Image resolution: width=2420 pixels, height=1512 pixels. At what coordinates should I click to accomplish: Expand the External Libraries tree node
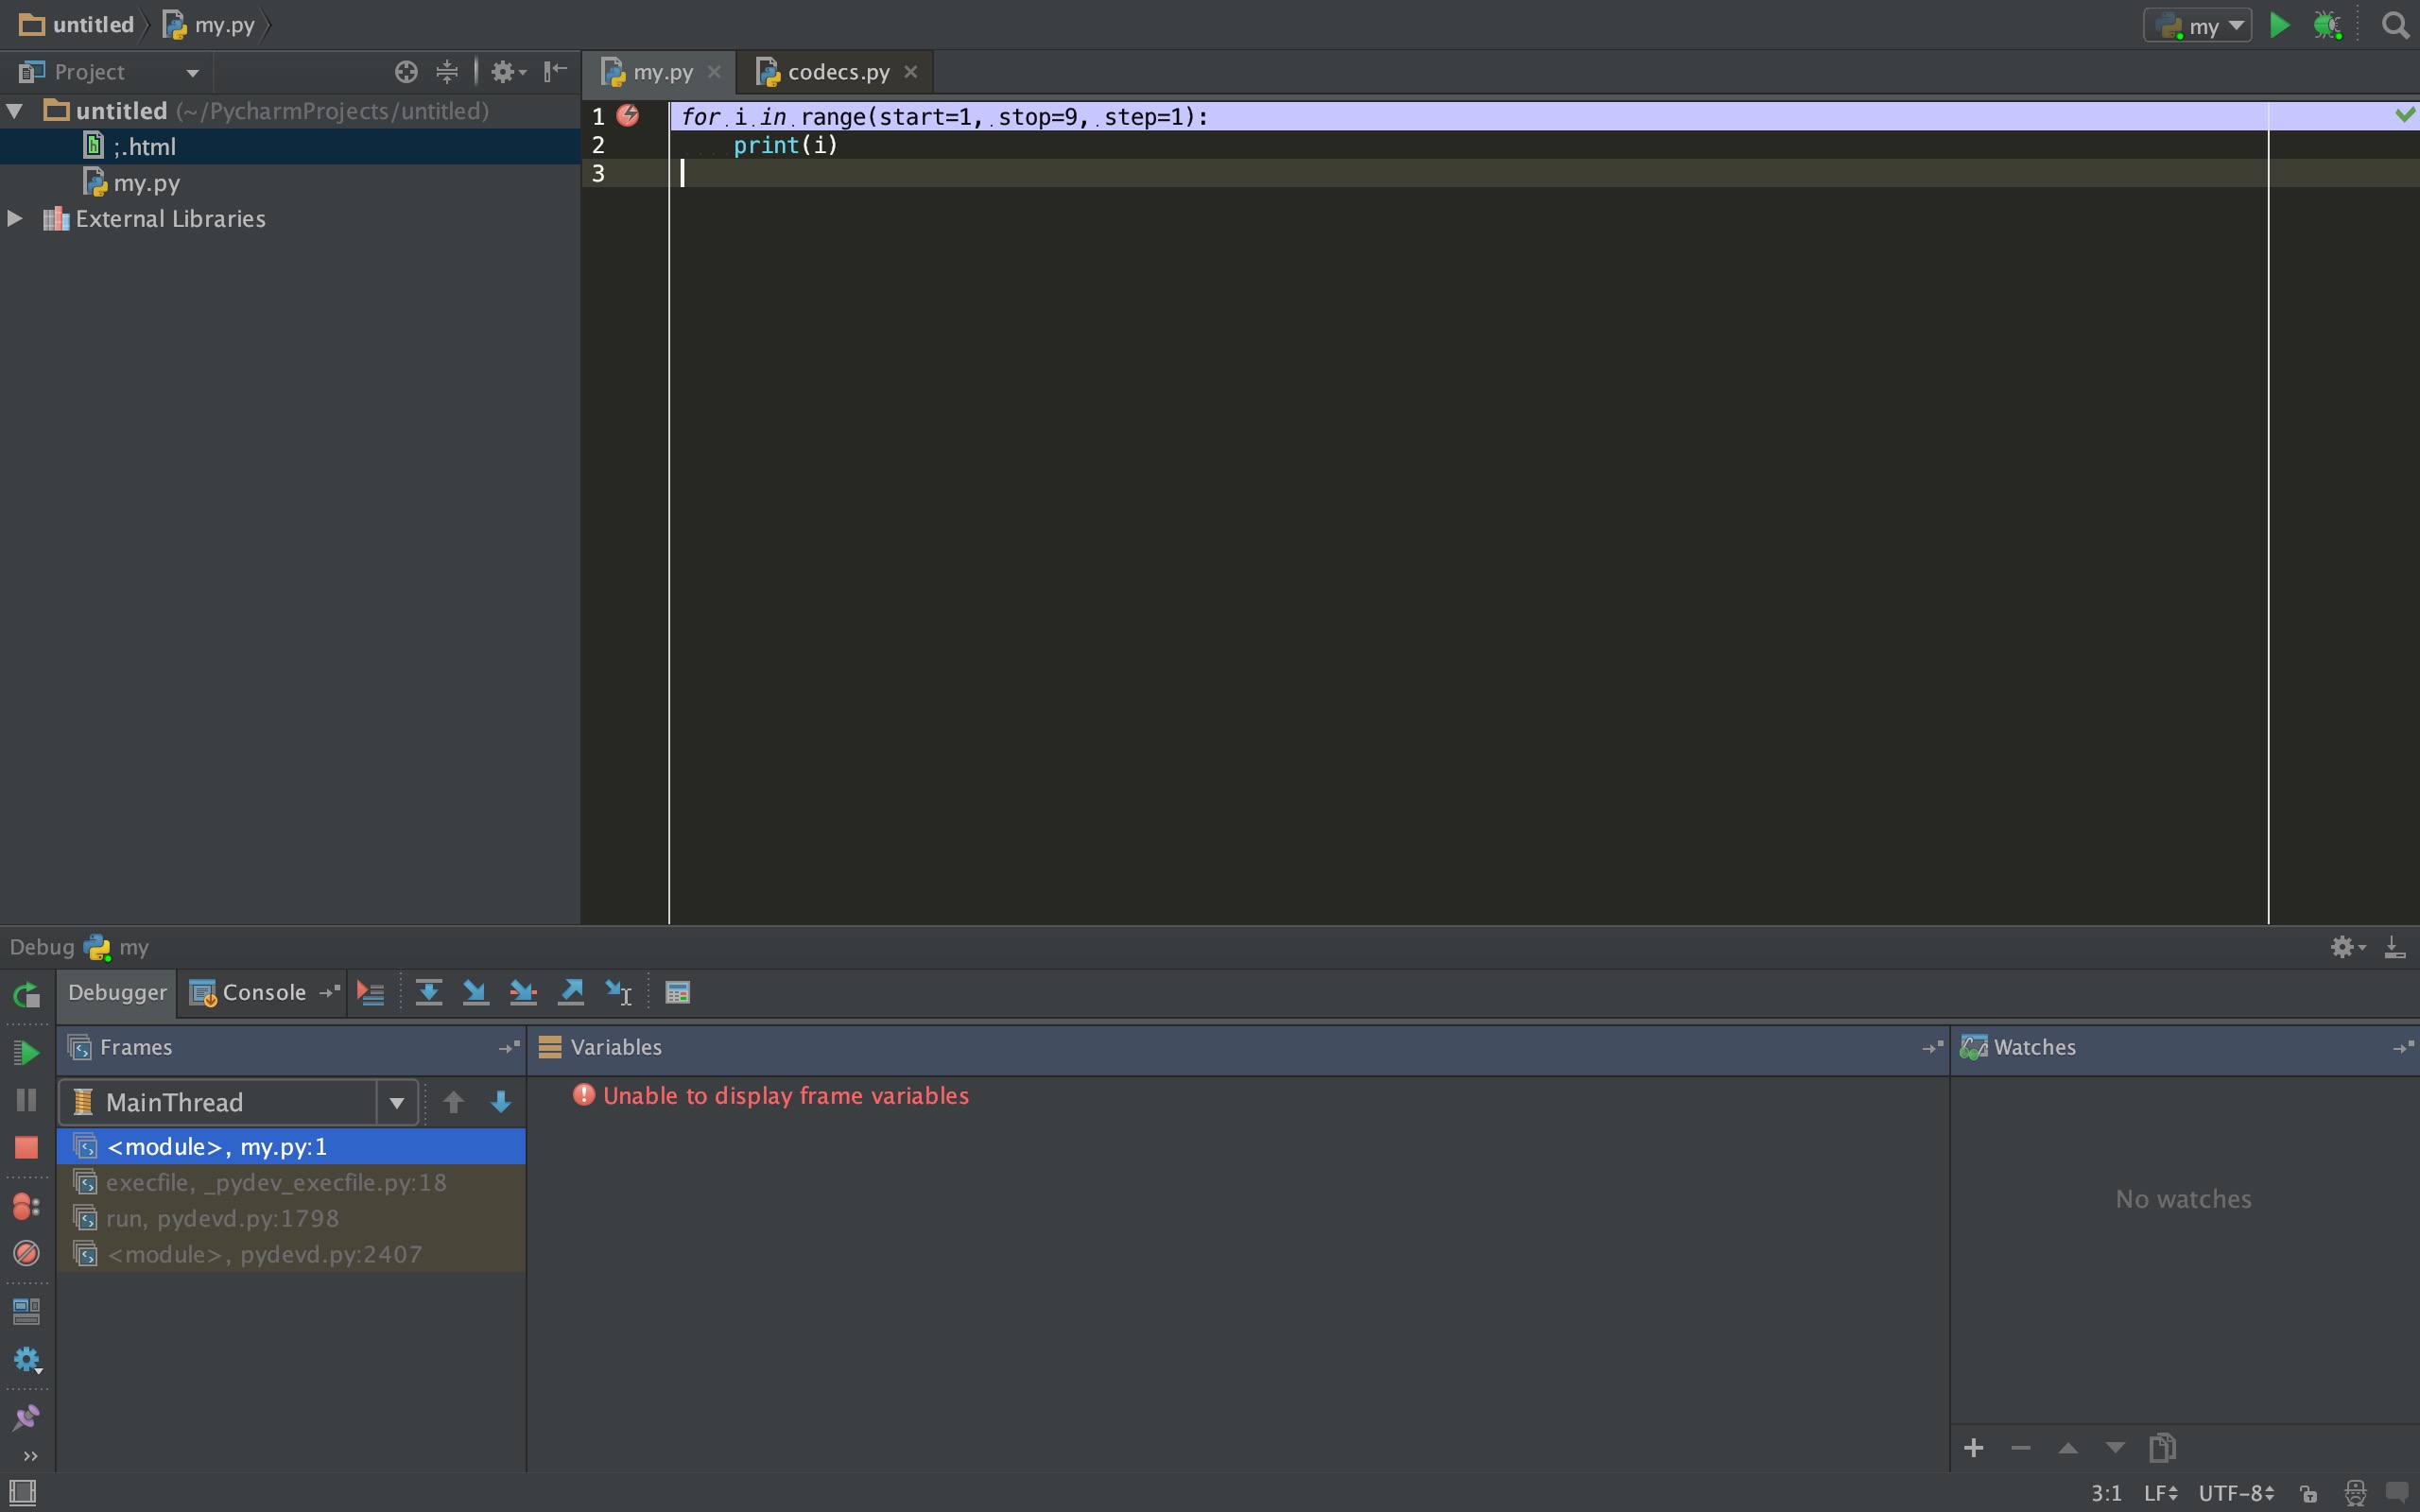coord(15,218)
